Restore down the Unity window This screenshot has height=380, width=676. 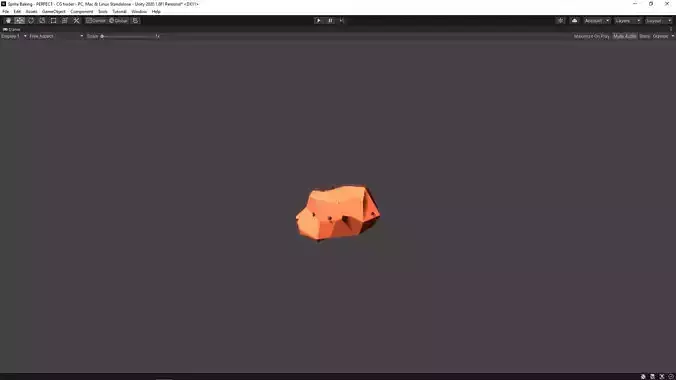click(x=651, y=4)
